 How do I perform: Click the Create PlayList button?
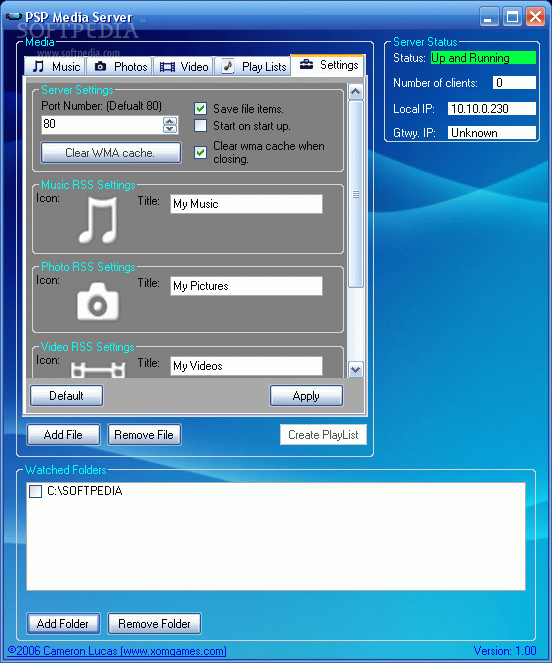point(323,435)
